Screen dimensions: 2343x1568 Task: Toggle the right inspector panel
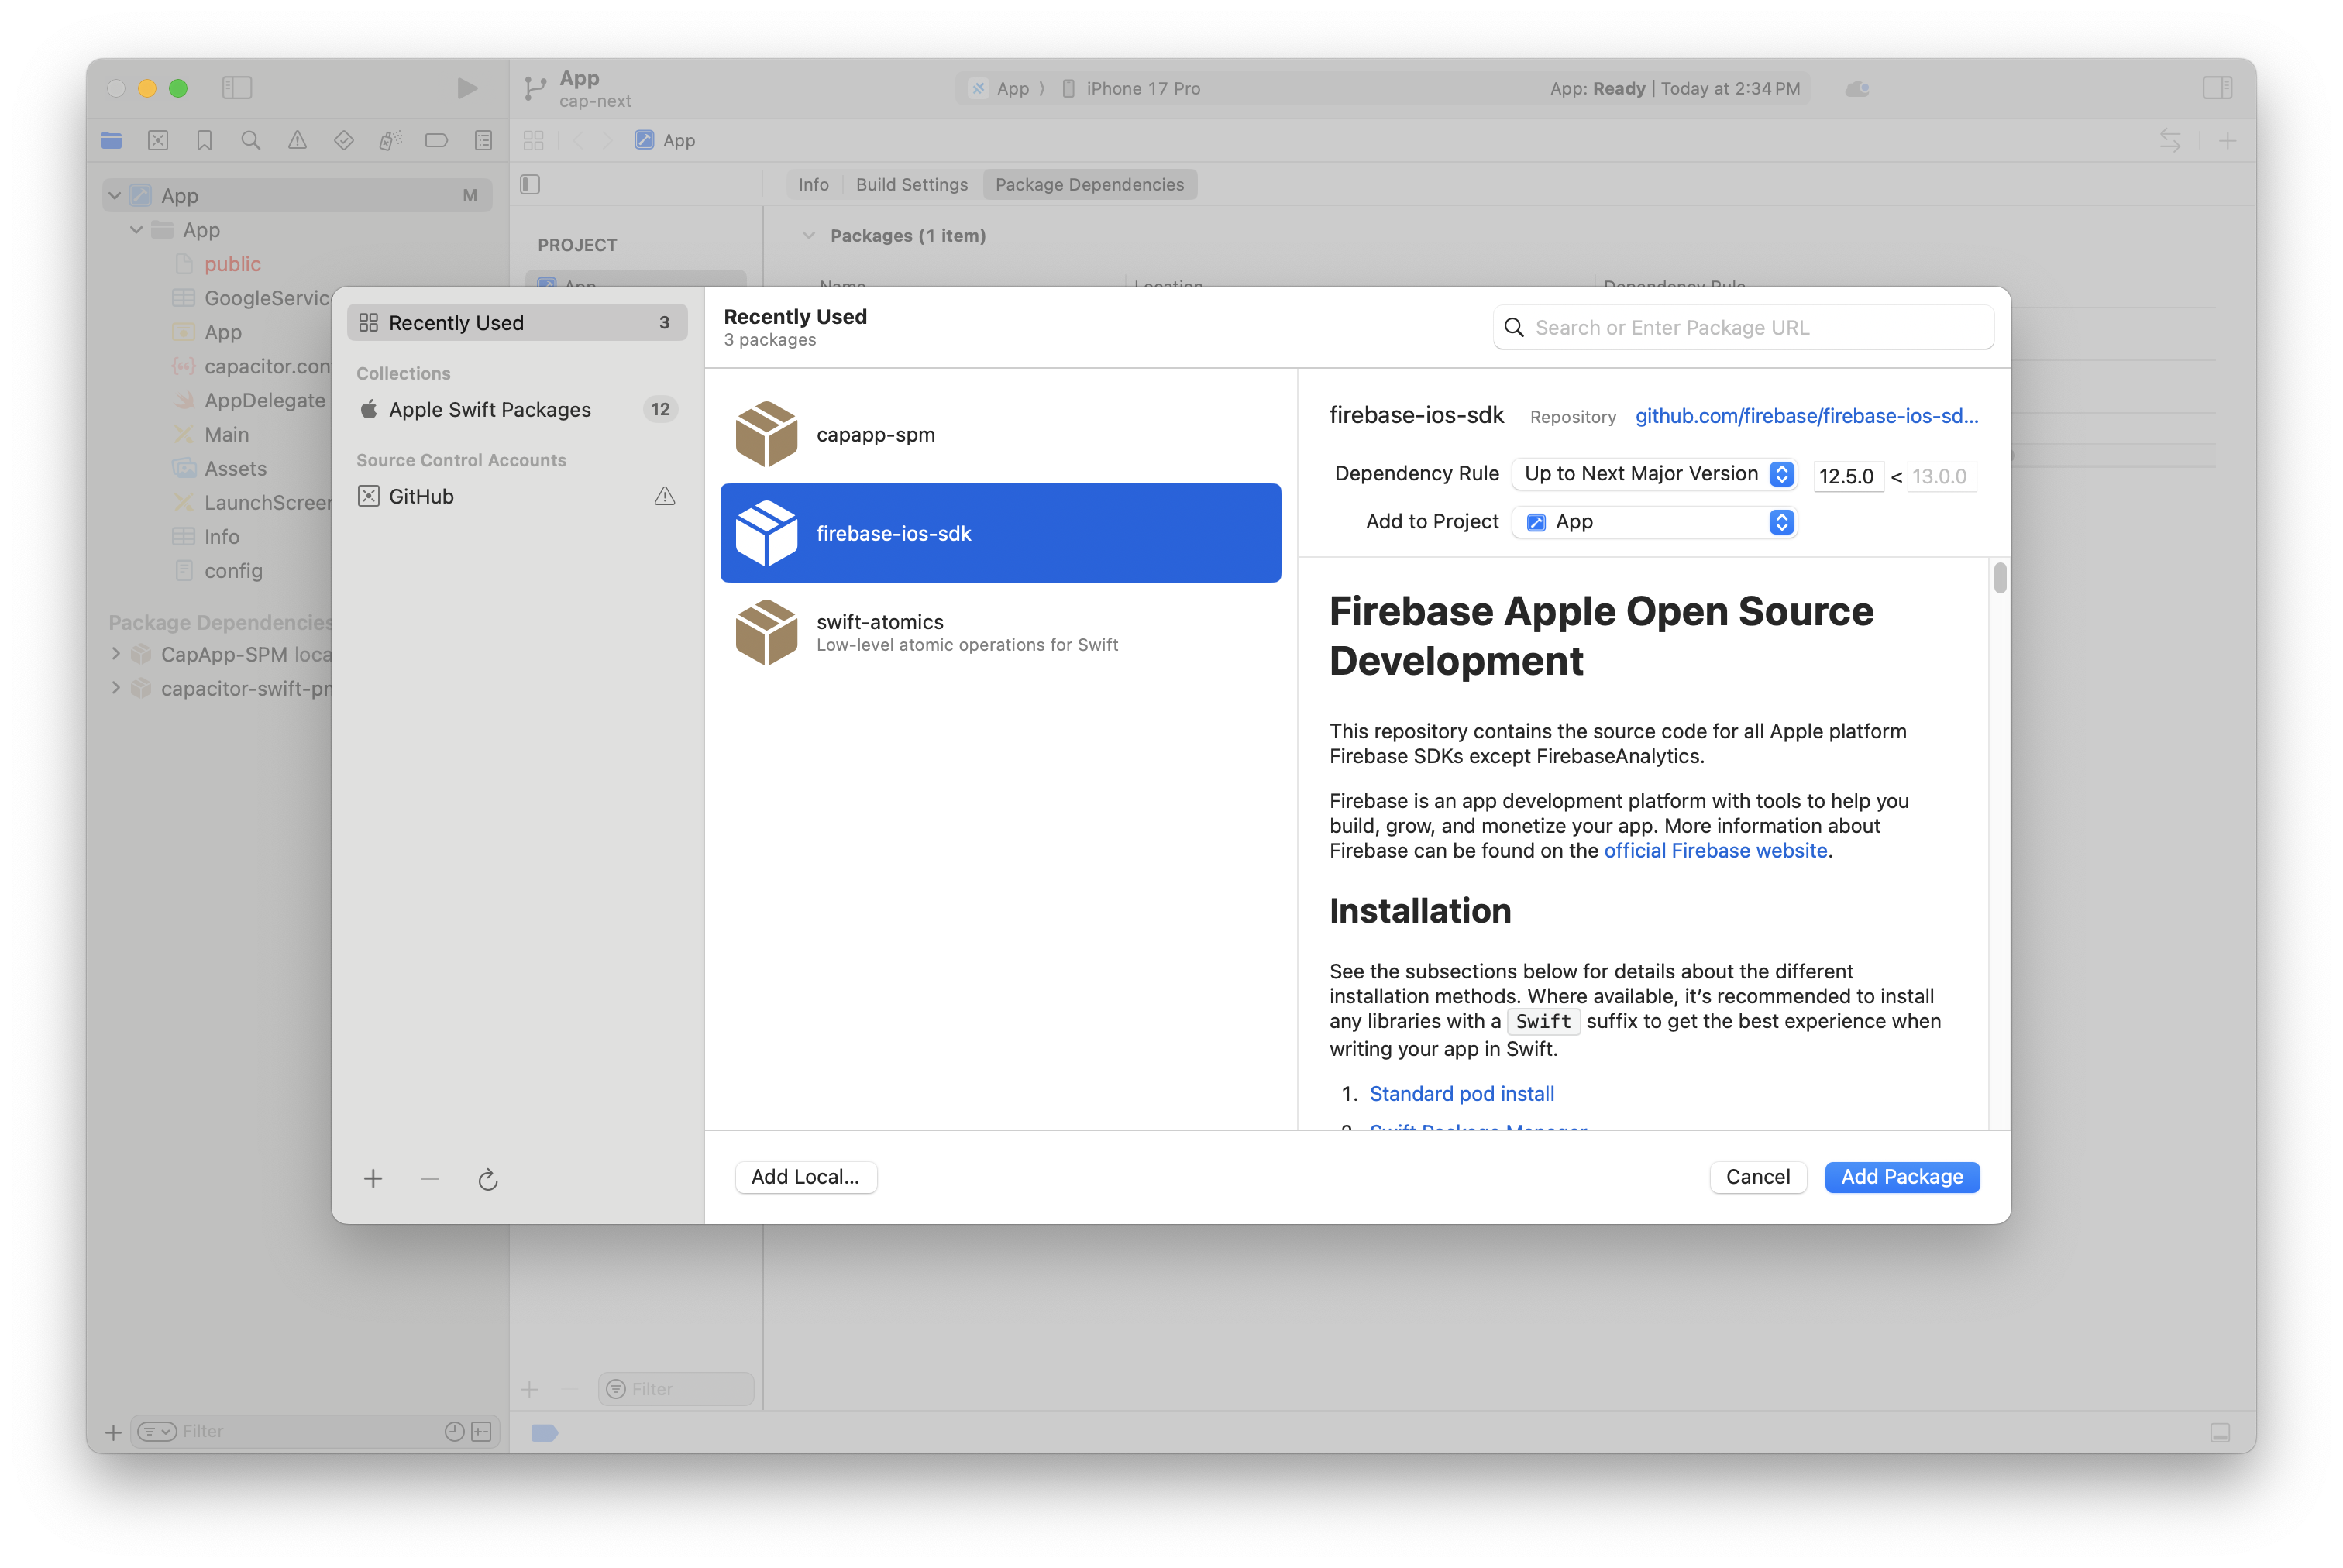(2217, 88)
